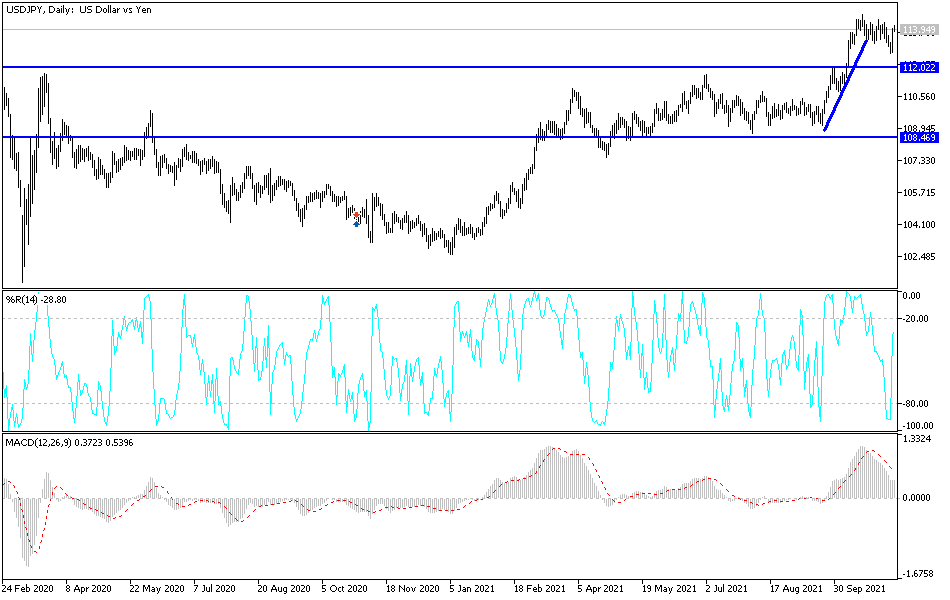Select the blue buy arrow marker on the chart

[356, 224]
